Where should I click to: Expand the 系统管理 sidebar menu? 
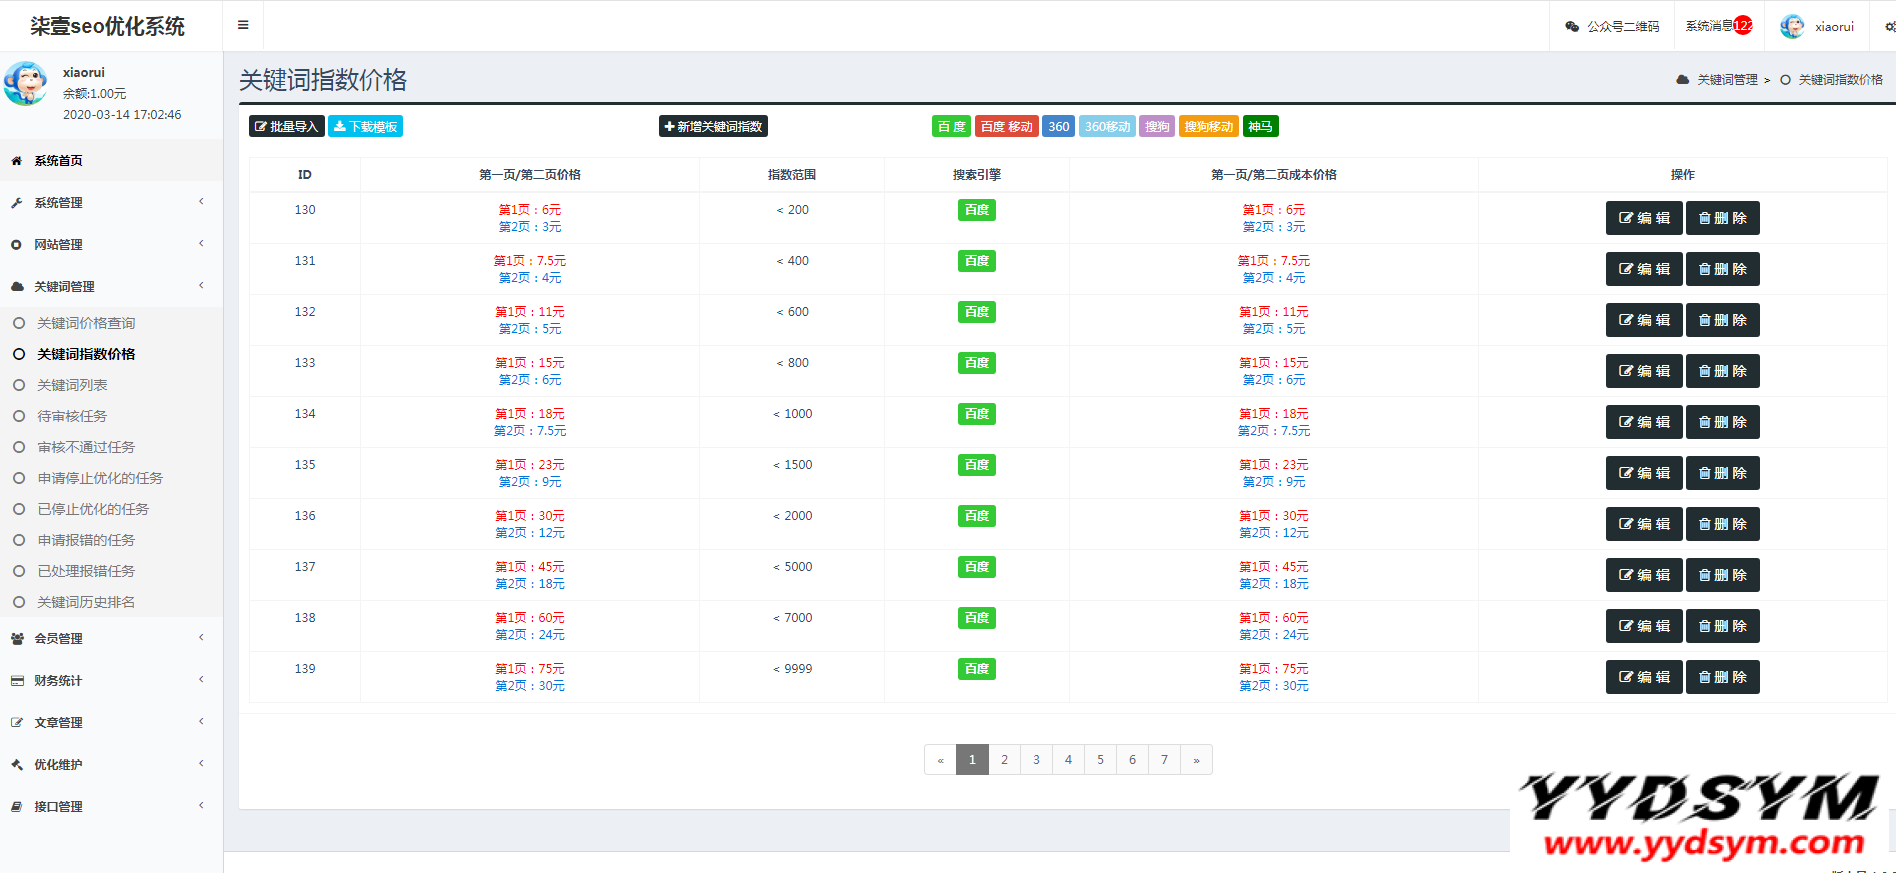coord(58,203)
